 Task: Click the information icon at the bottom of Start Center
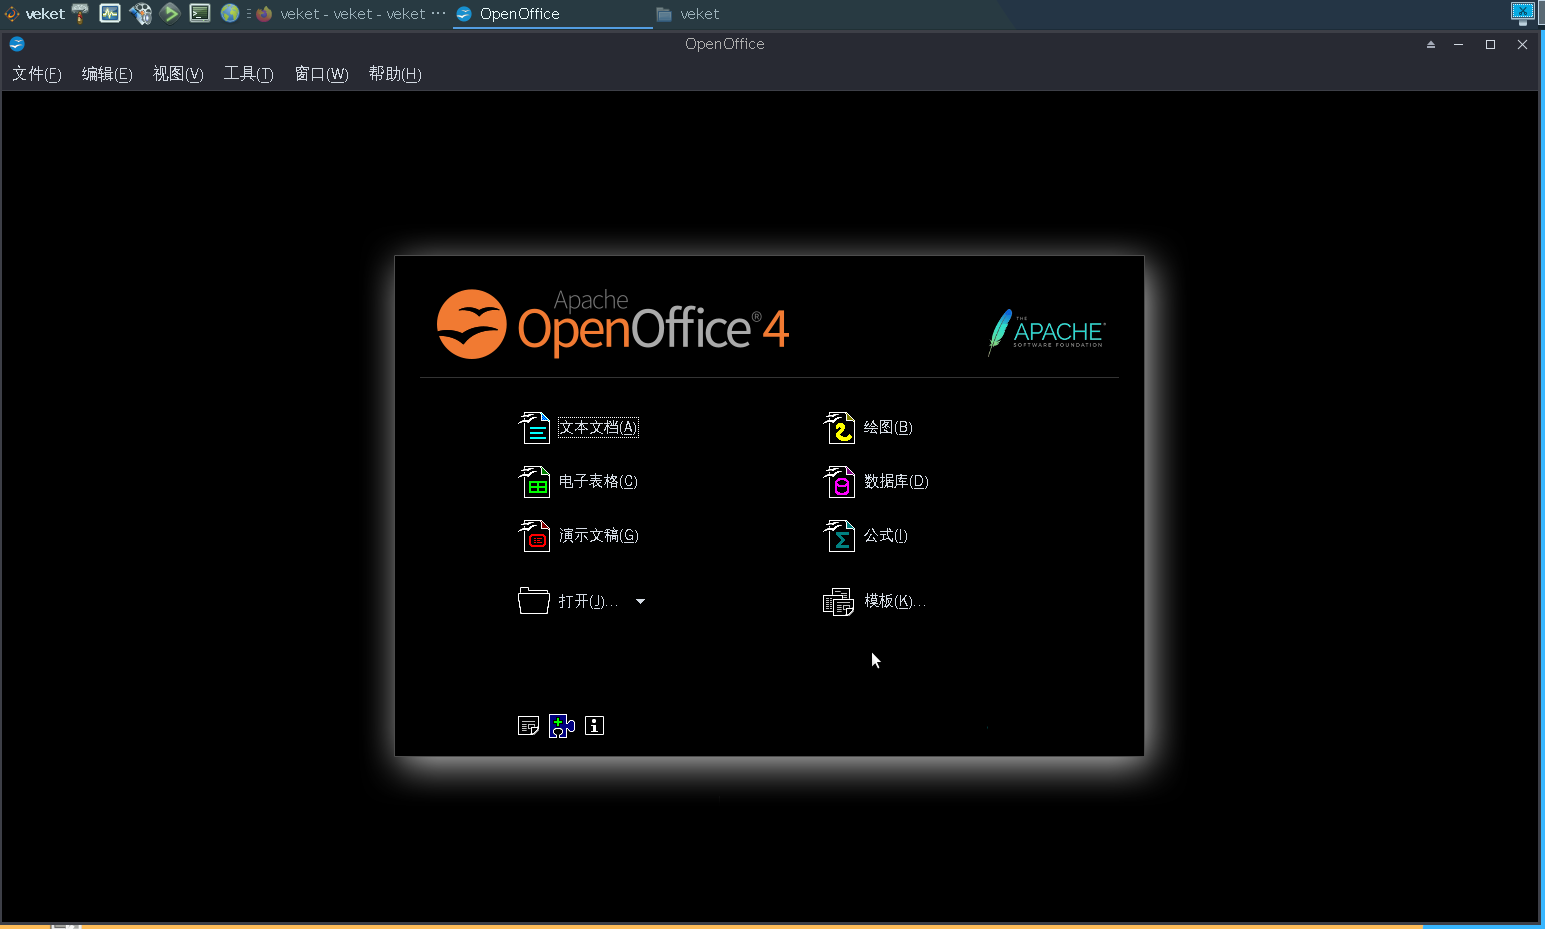point(595,726)
